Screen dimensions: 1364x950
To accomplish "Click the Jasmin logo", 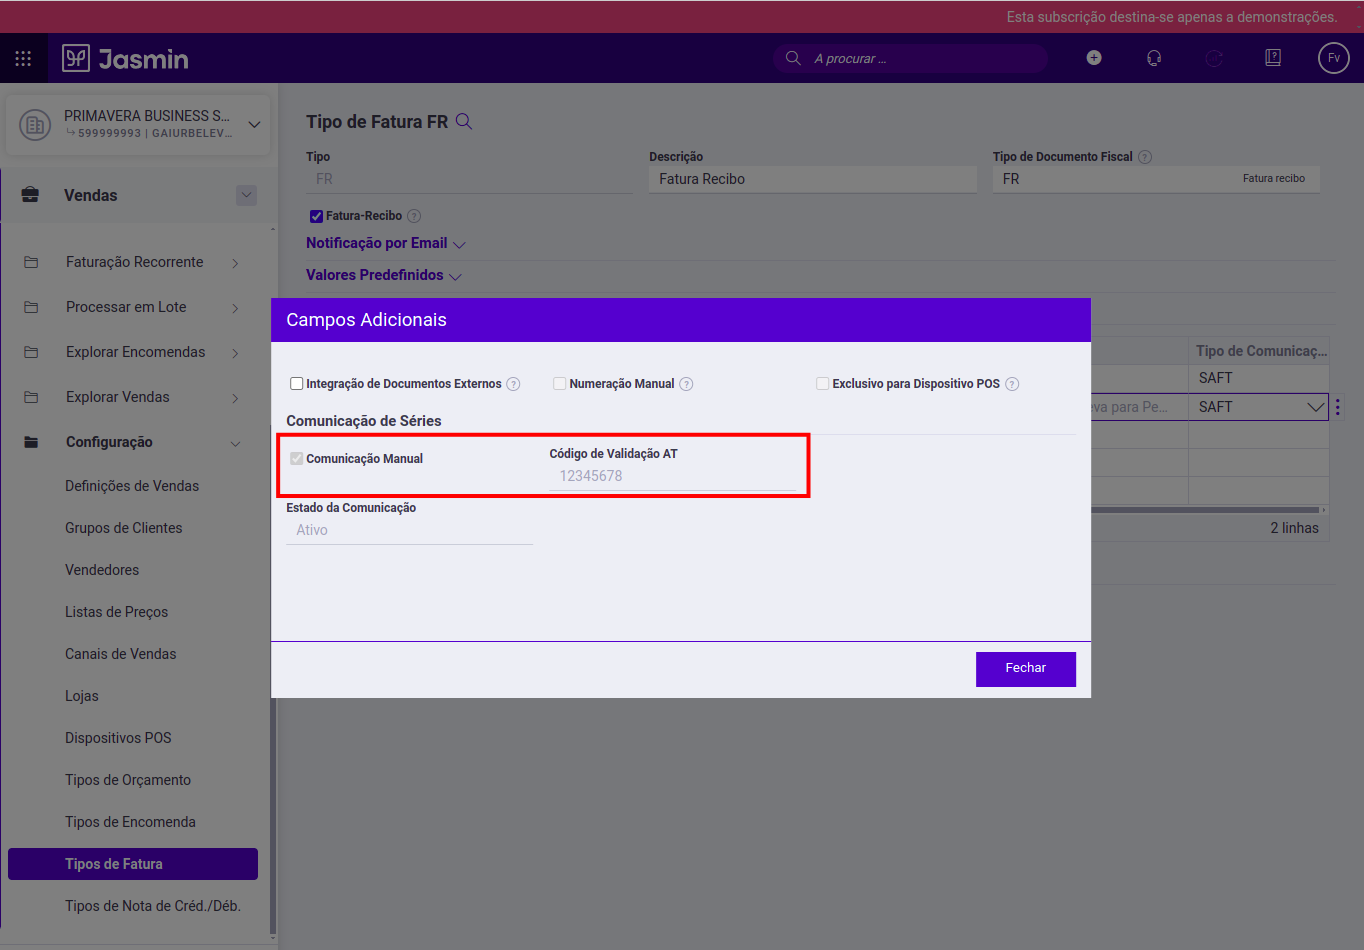I will coord(124,57).
